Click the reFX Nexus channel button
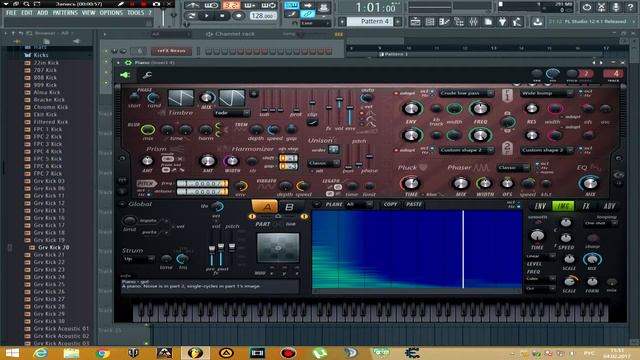The width and height of the screenshot is (640, 360). click(x=171, y=51)
